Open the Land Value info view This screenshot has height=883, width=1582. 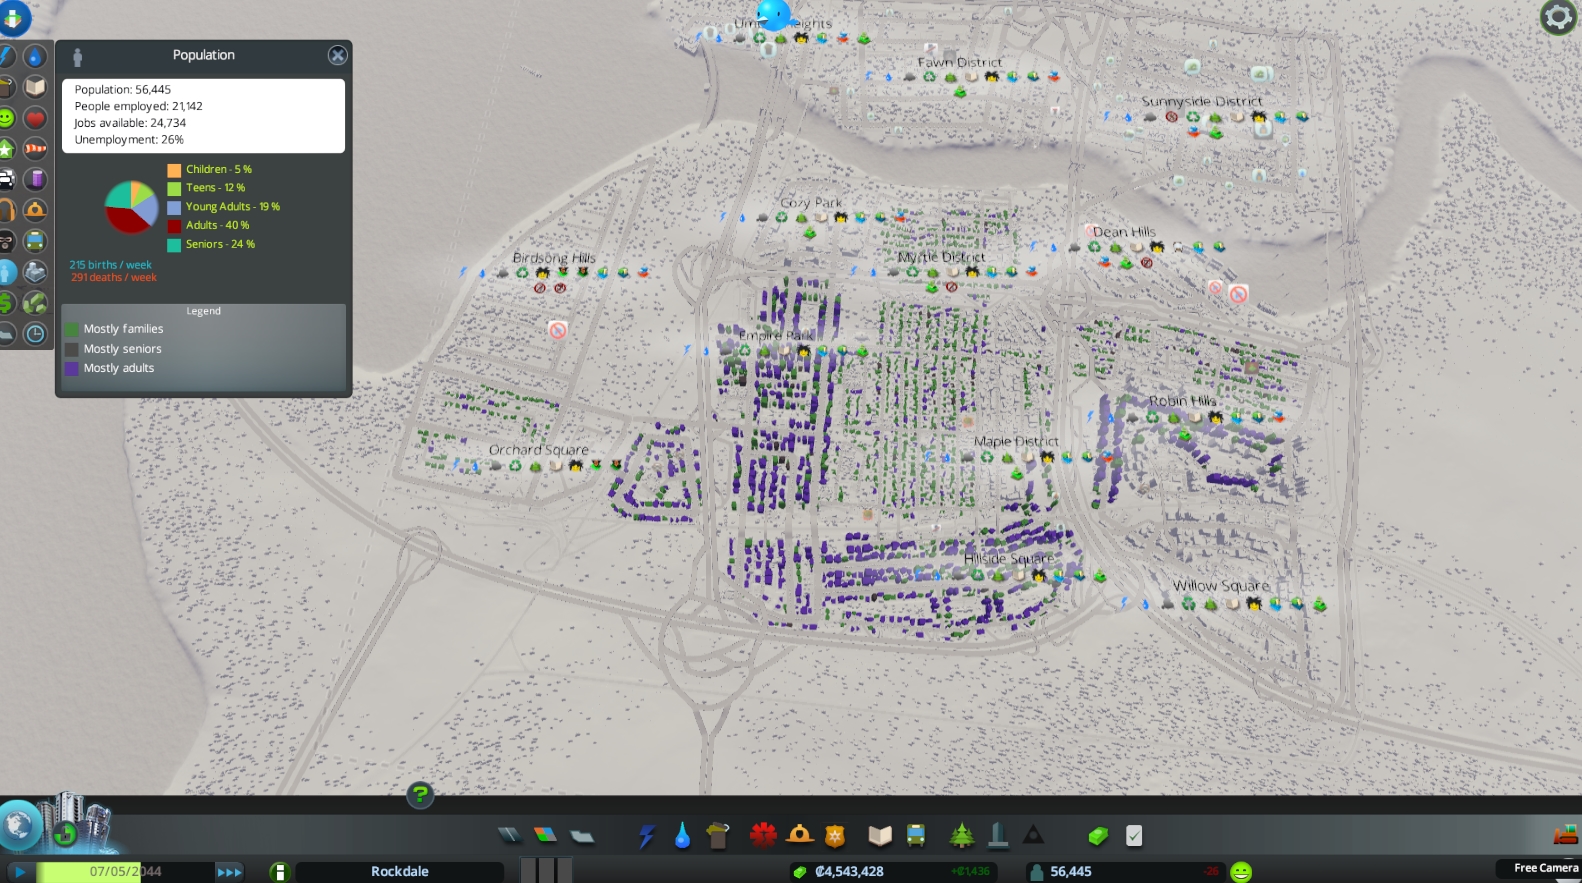tap(6, 303)
